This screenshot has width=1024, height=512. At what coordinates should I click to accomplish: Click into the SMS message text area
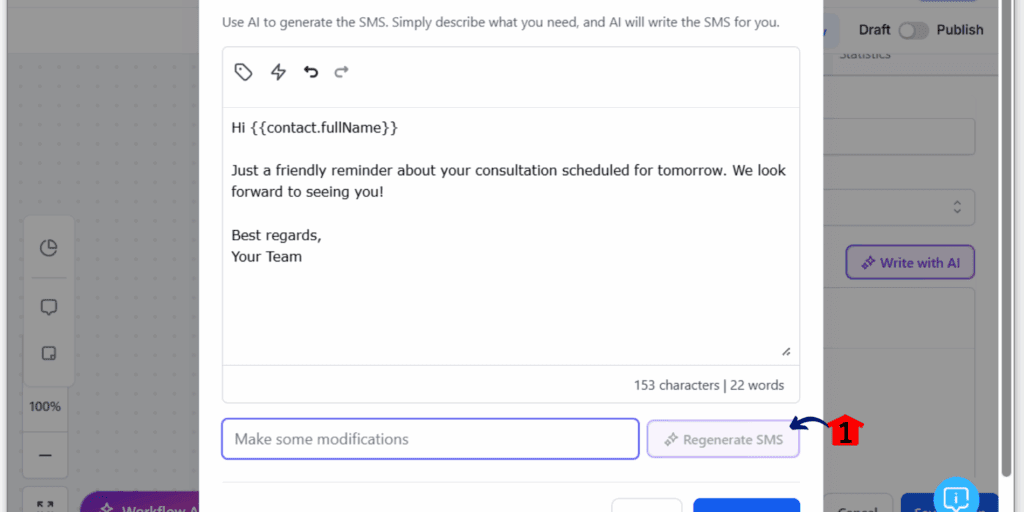[x=511, y=235]
